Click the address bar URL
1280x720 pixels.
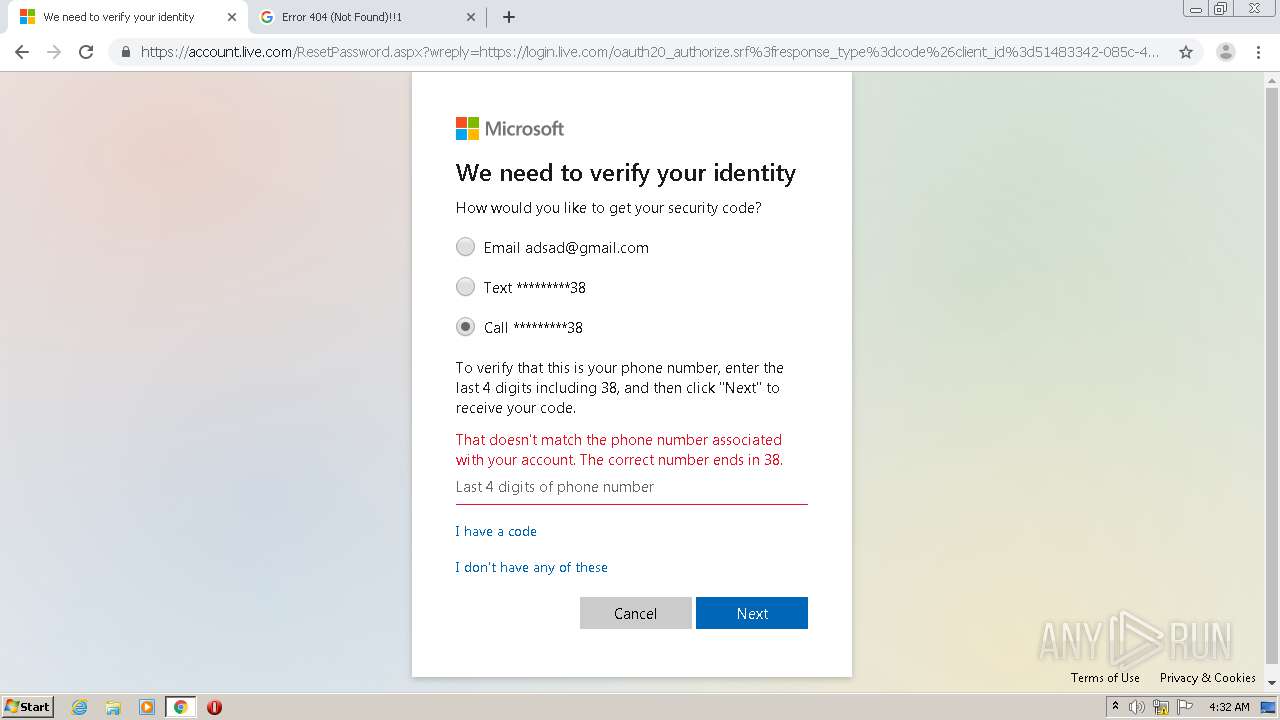650,52
